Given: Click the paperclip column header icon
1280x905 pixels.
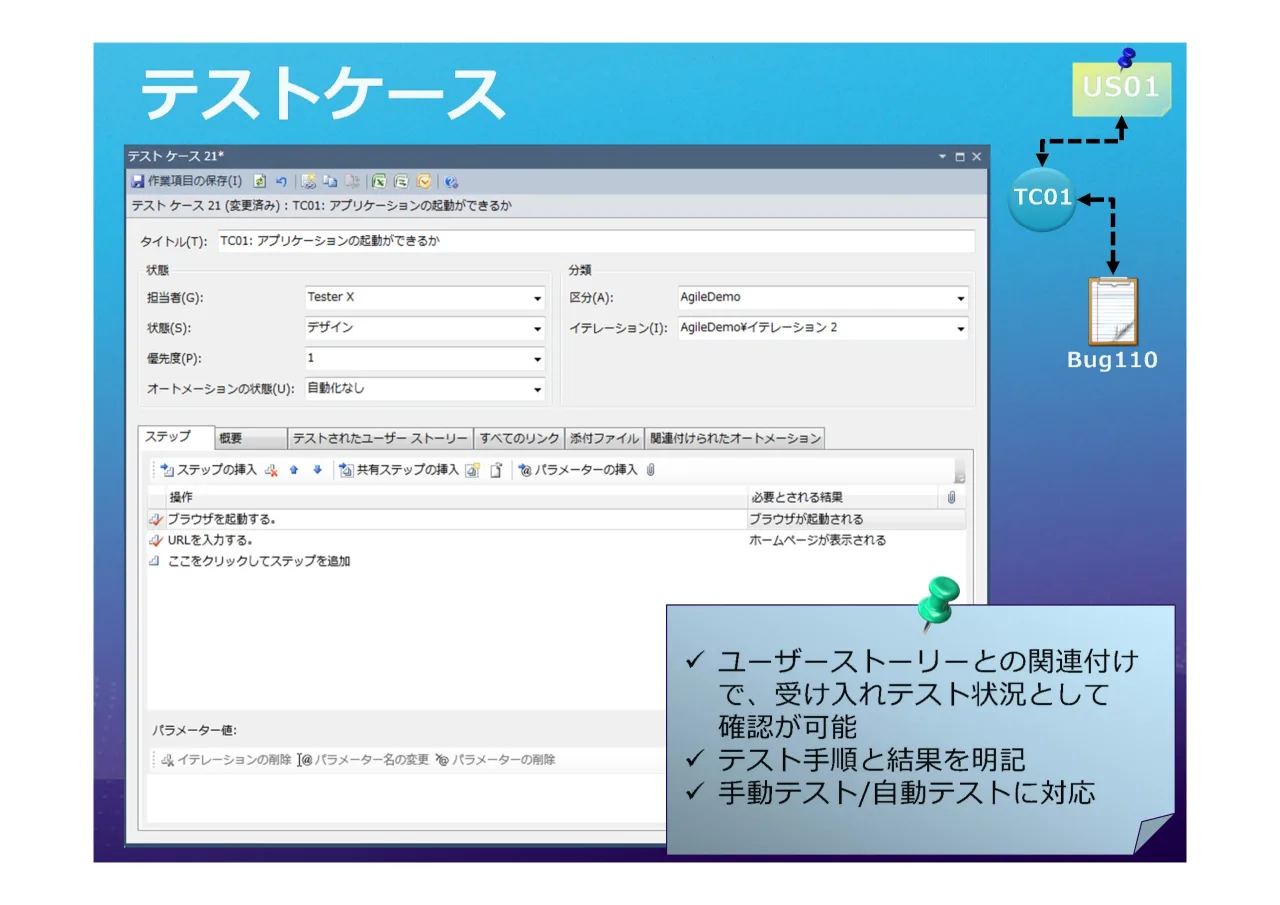Looking at the screenshot, I should 951,497.
